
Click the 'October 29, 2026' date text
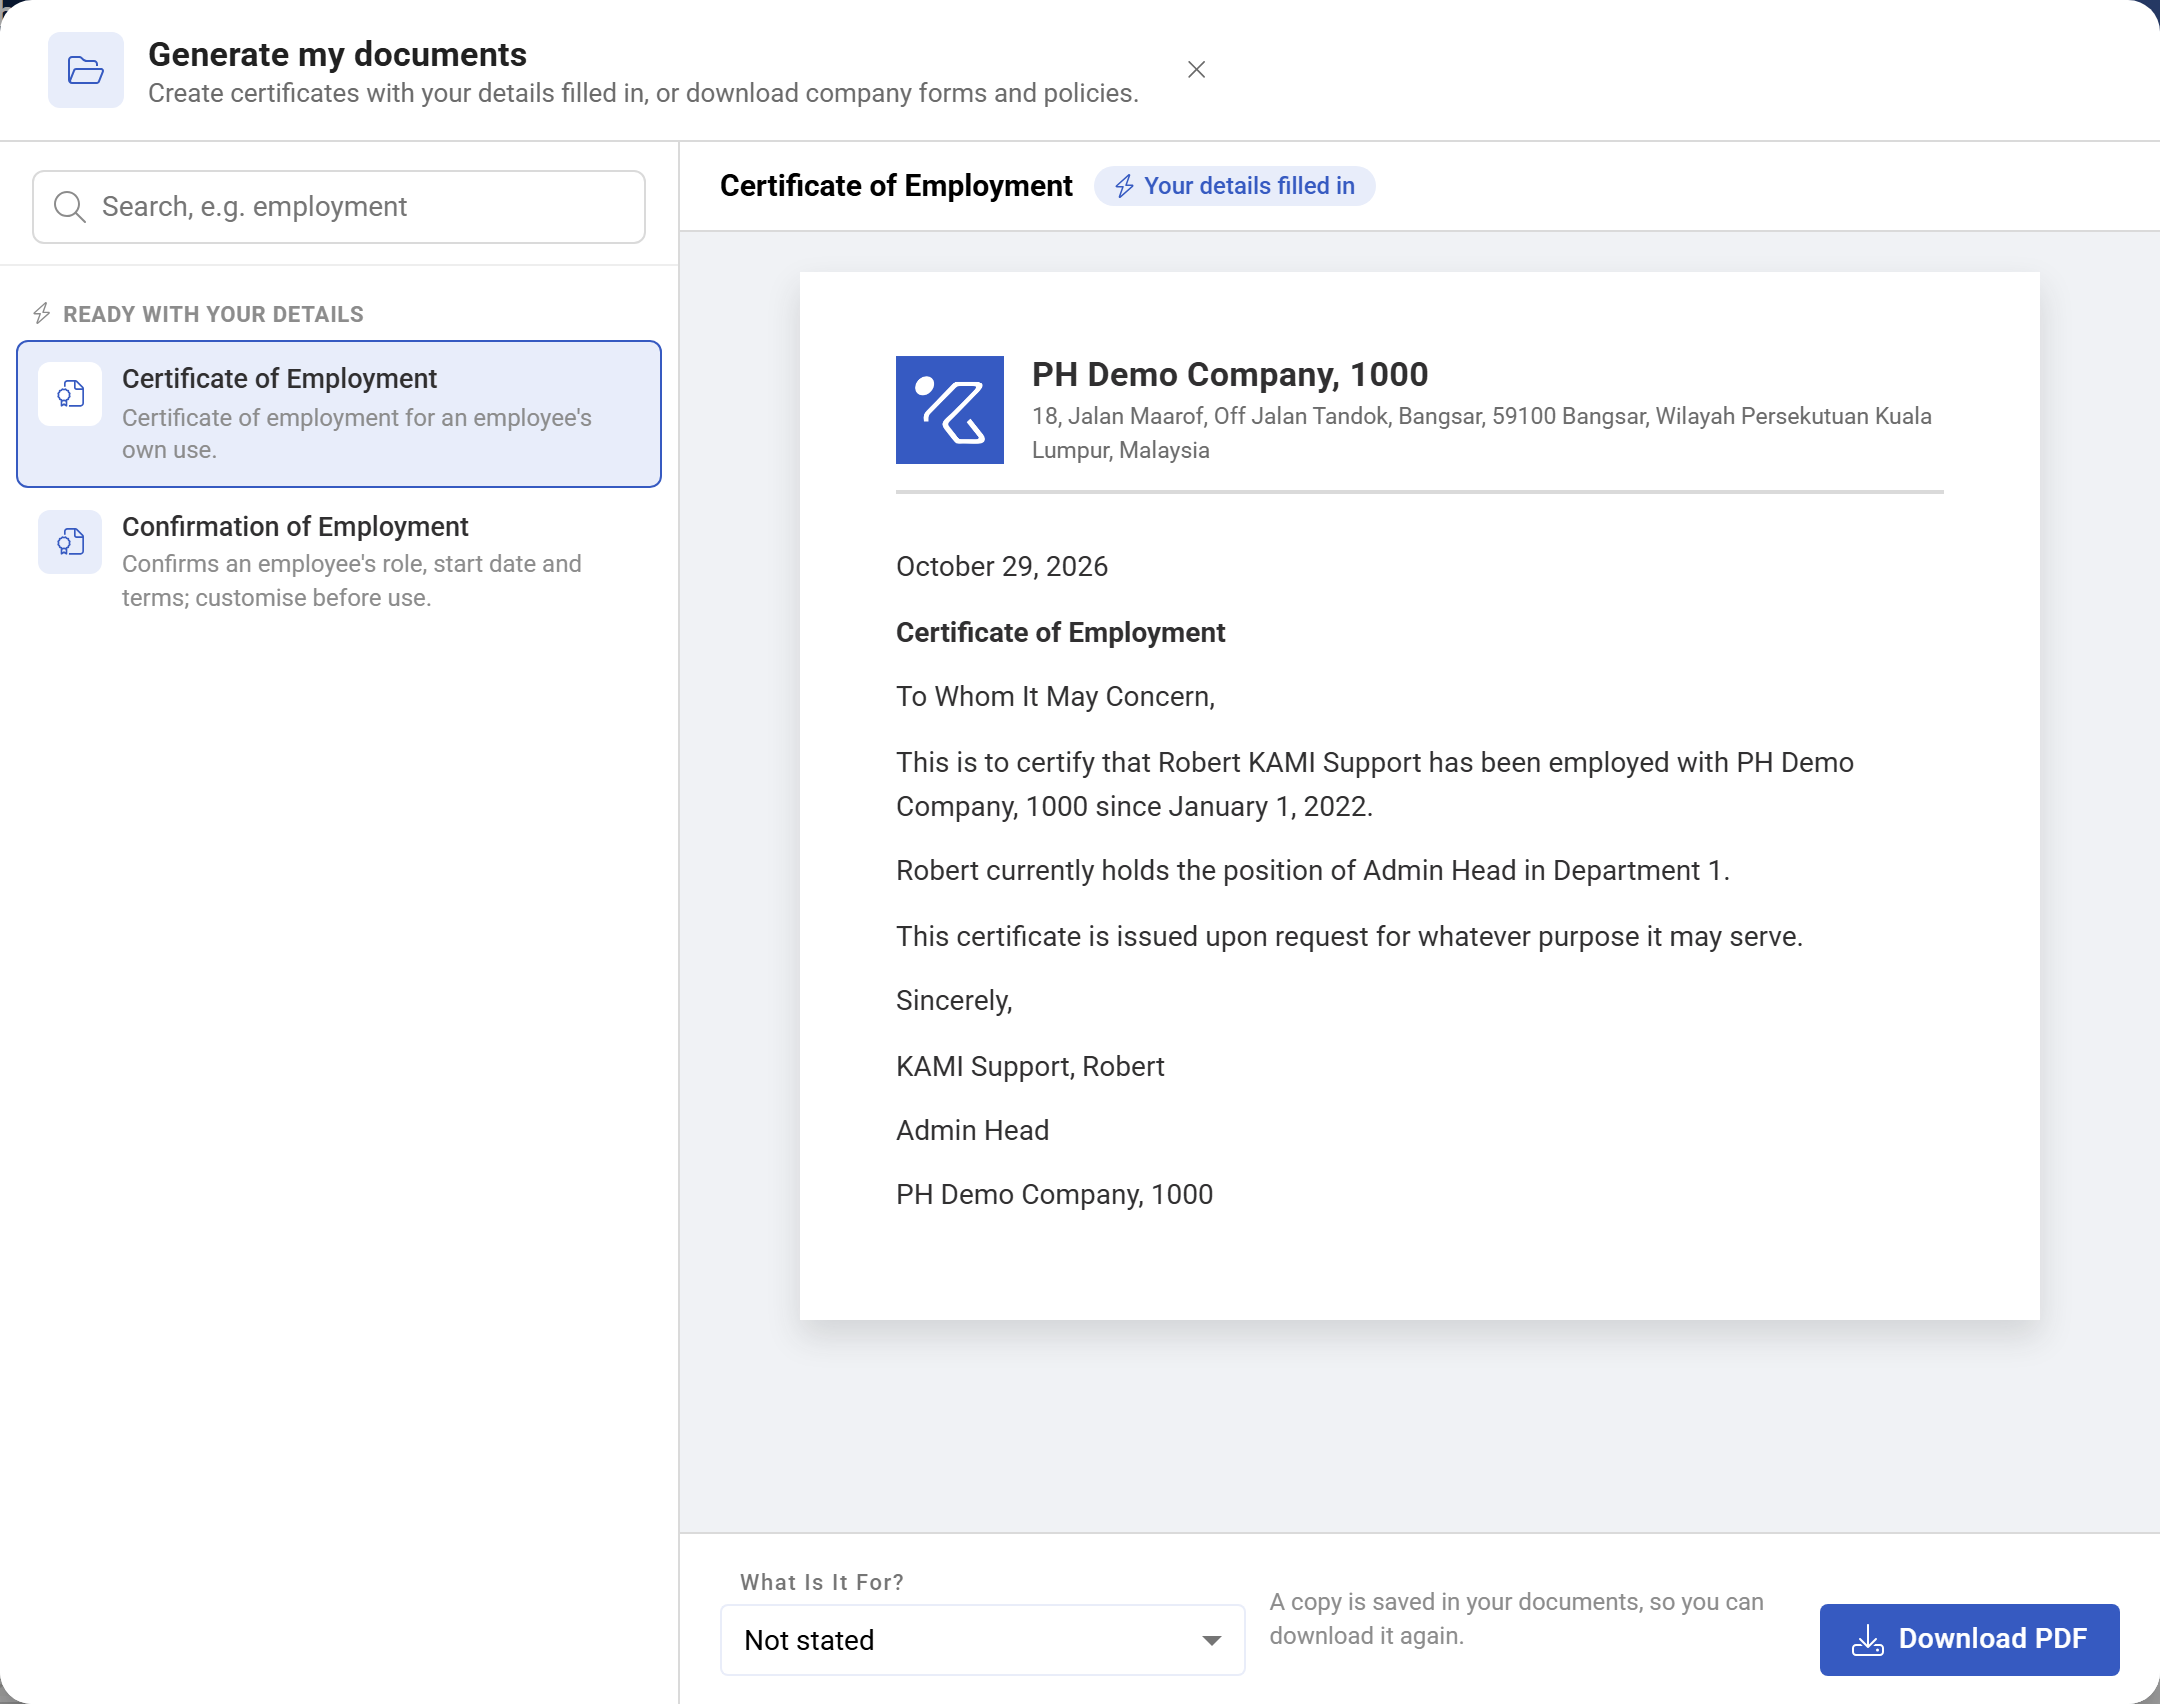coord(1002,567)
